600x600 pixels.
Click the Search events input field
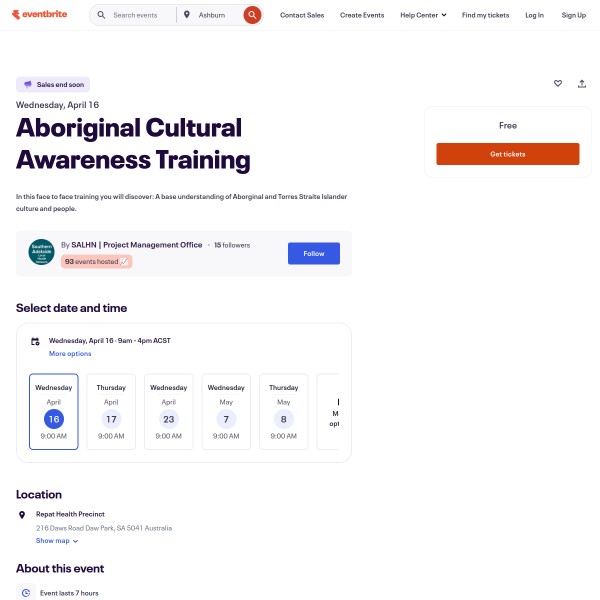138,15
